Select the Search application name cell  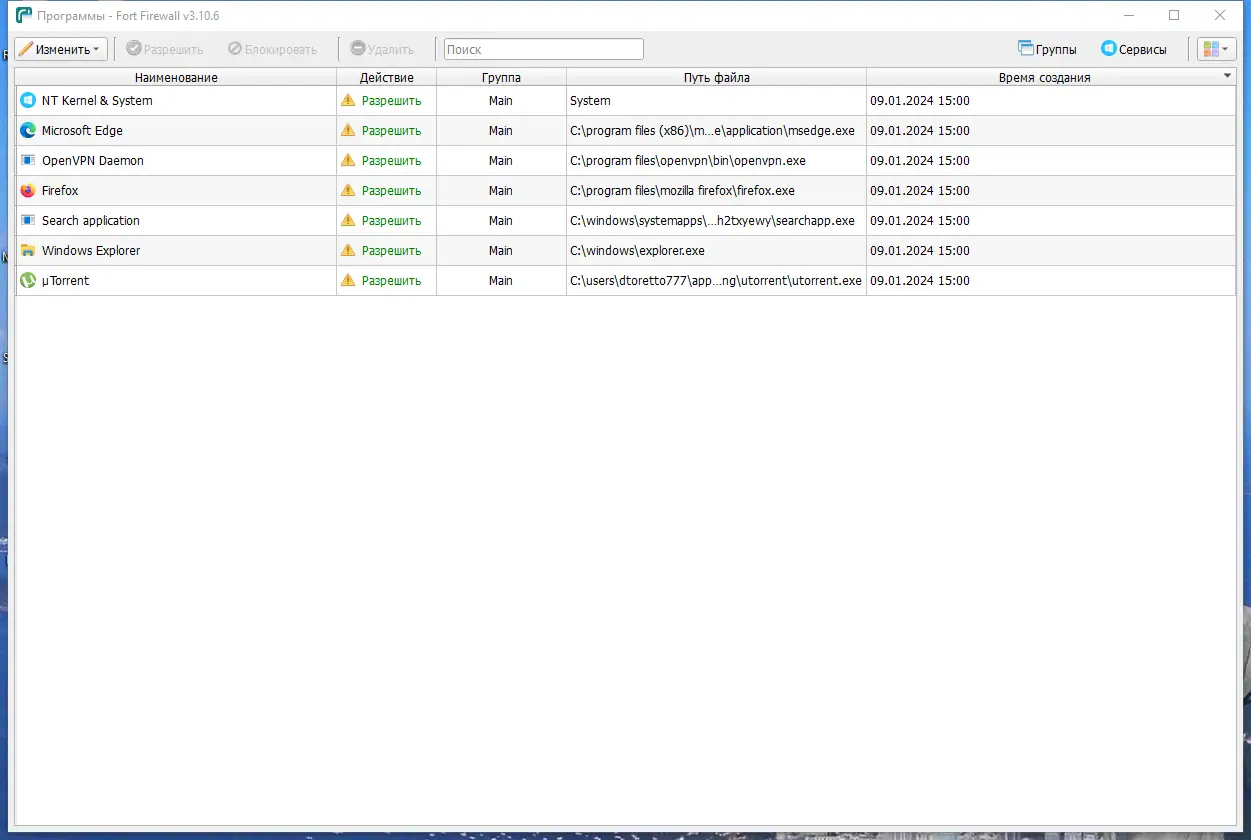coord(176,221)
